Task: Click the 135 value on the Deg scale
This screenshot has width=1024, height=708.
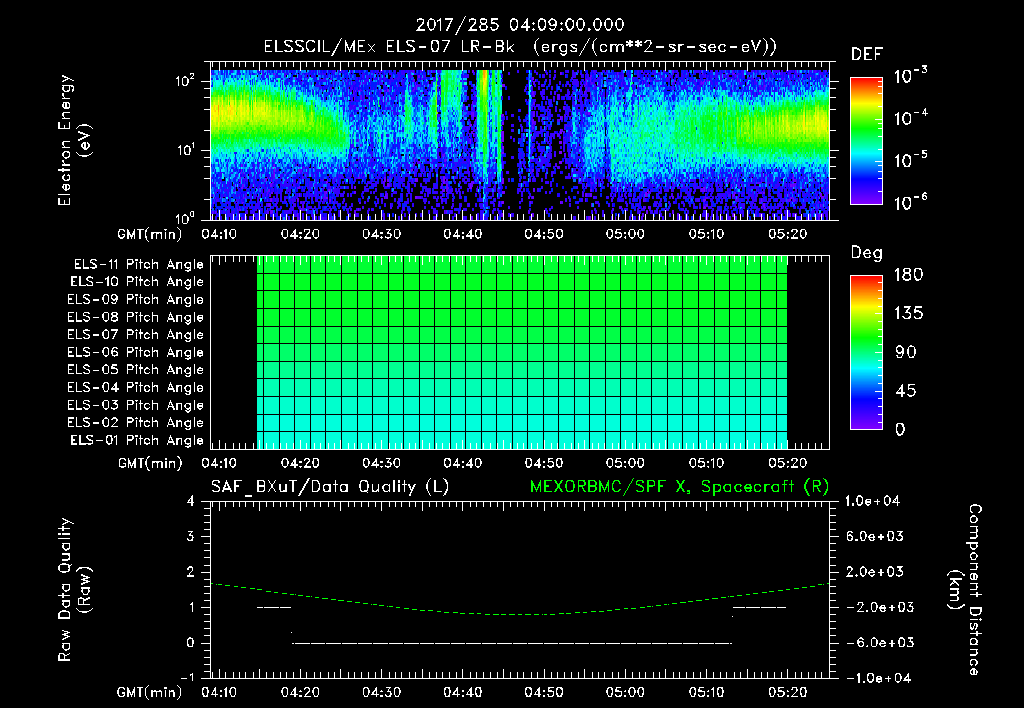Action: point(908,314)
